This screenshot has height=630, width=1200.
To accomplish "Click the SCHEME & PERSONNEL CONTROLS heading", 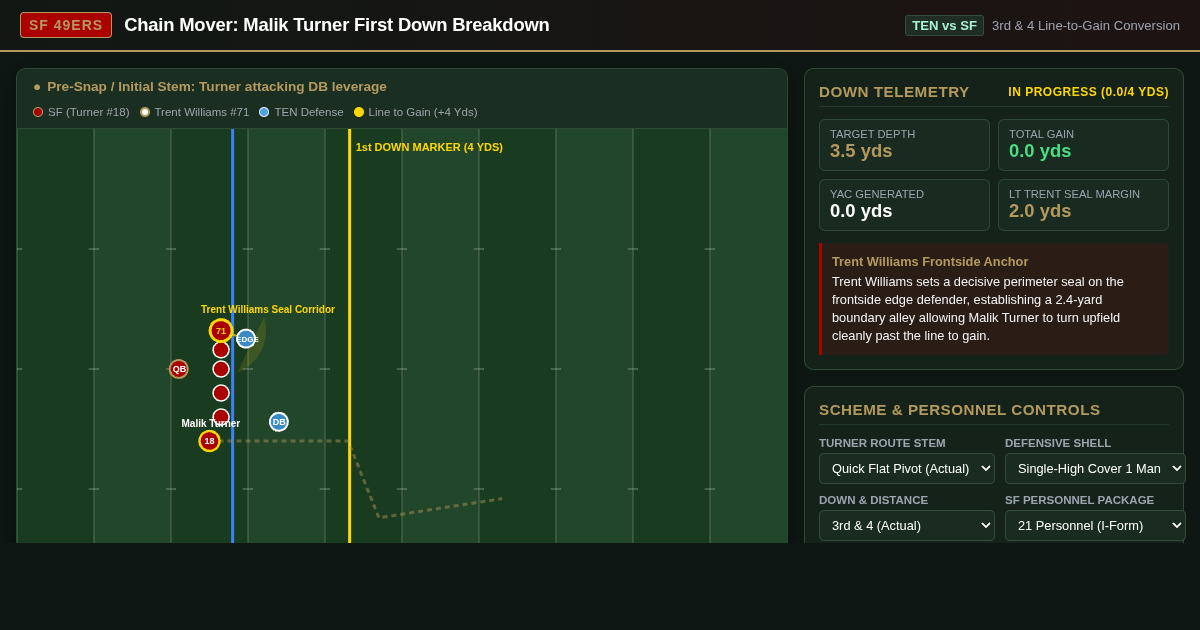I will point(960,410).
